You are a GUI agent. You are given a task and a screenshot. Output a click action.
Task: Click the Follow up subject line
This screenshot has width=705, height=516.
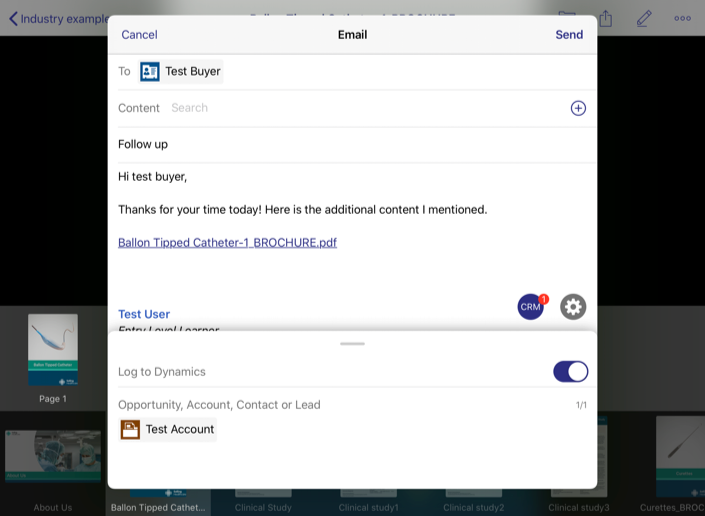coord(143,144)
